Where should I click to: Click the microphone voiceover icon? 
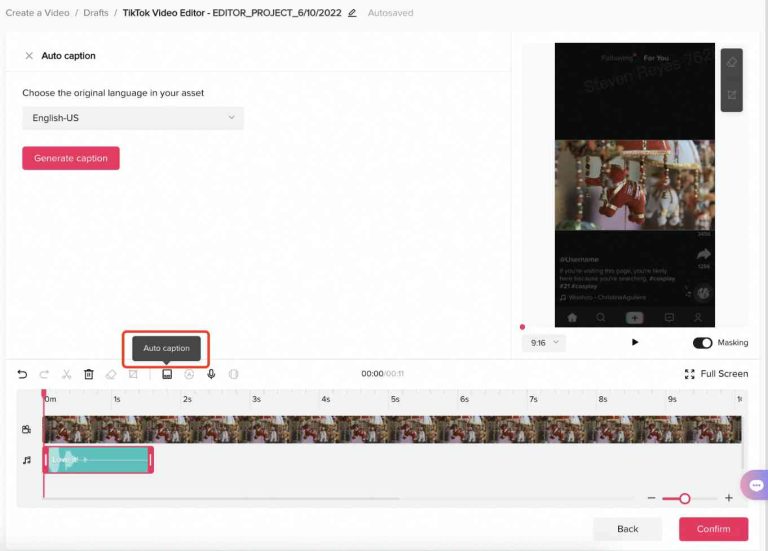pyautogui.click(x=211, y=374)
